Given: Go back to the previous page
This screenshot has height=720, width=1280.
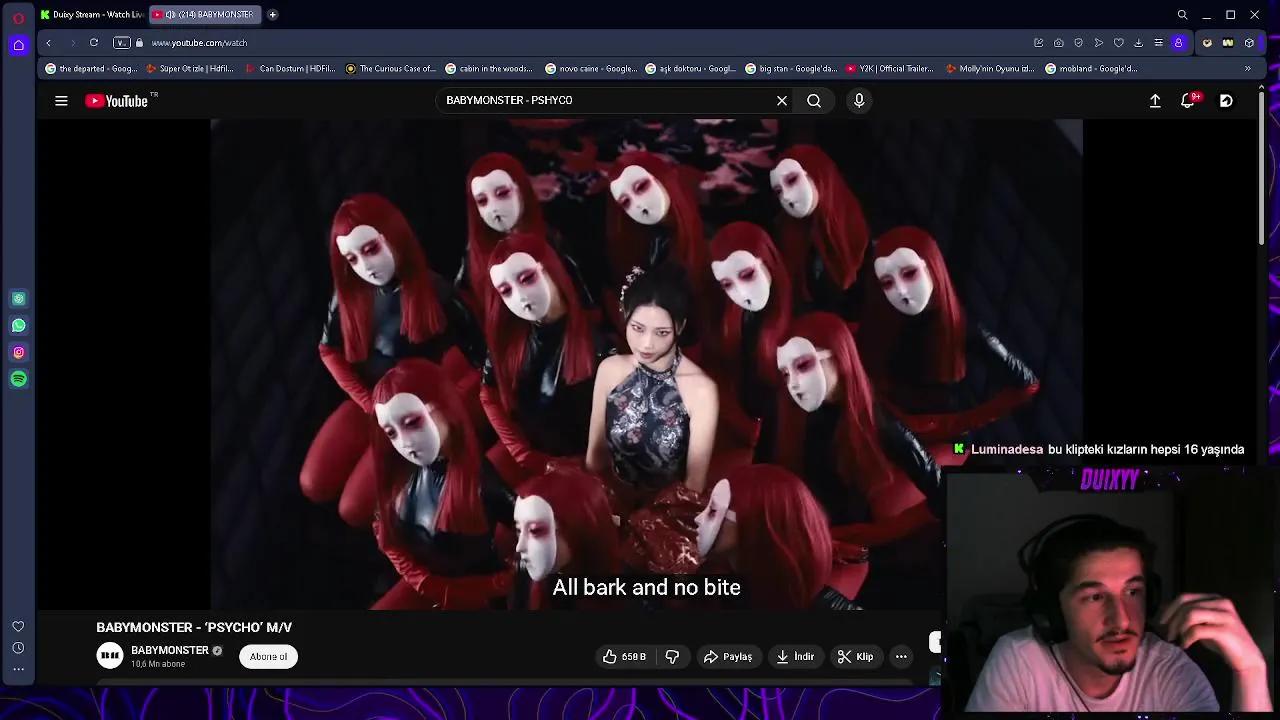Looking at the screenshot, I should [x=48, y=43].
